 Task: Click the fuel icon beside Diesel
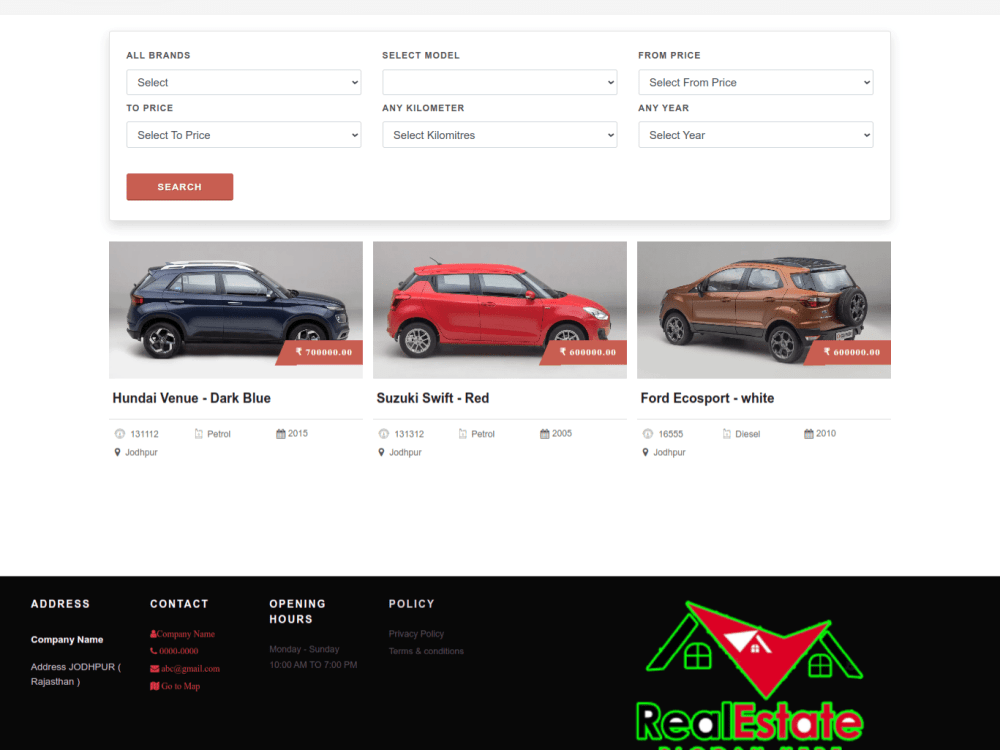point(727,434)
